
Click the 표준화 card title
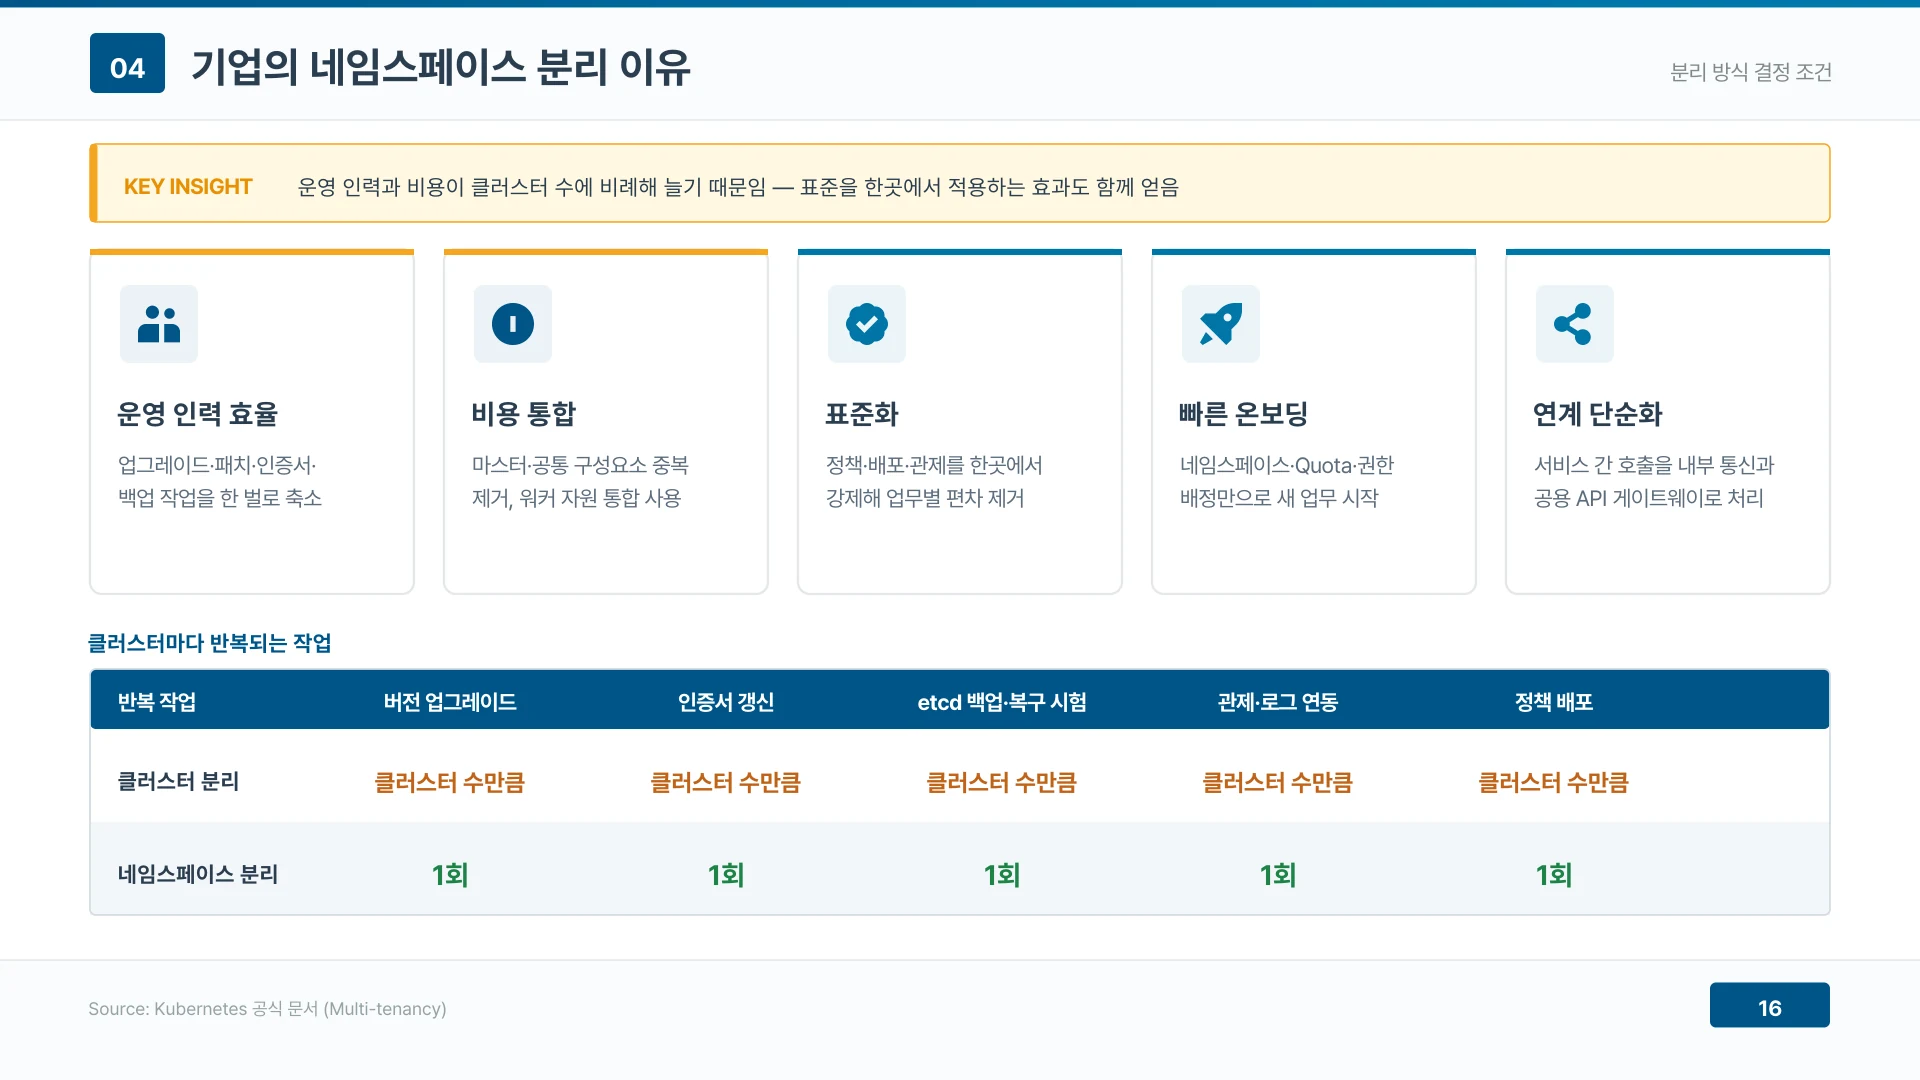click(x=862, y=414)
